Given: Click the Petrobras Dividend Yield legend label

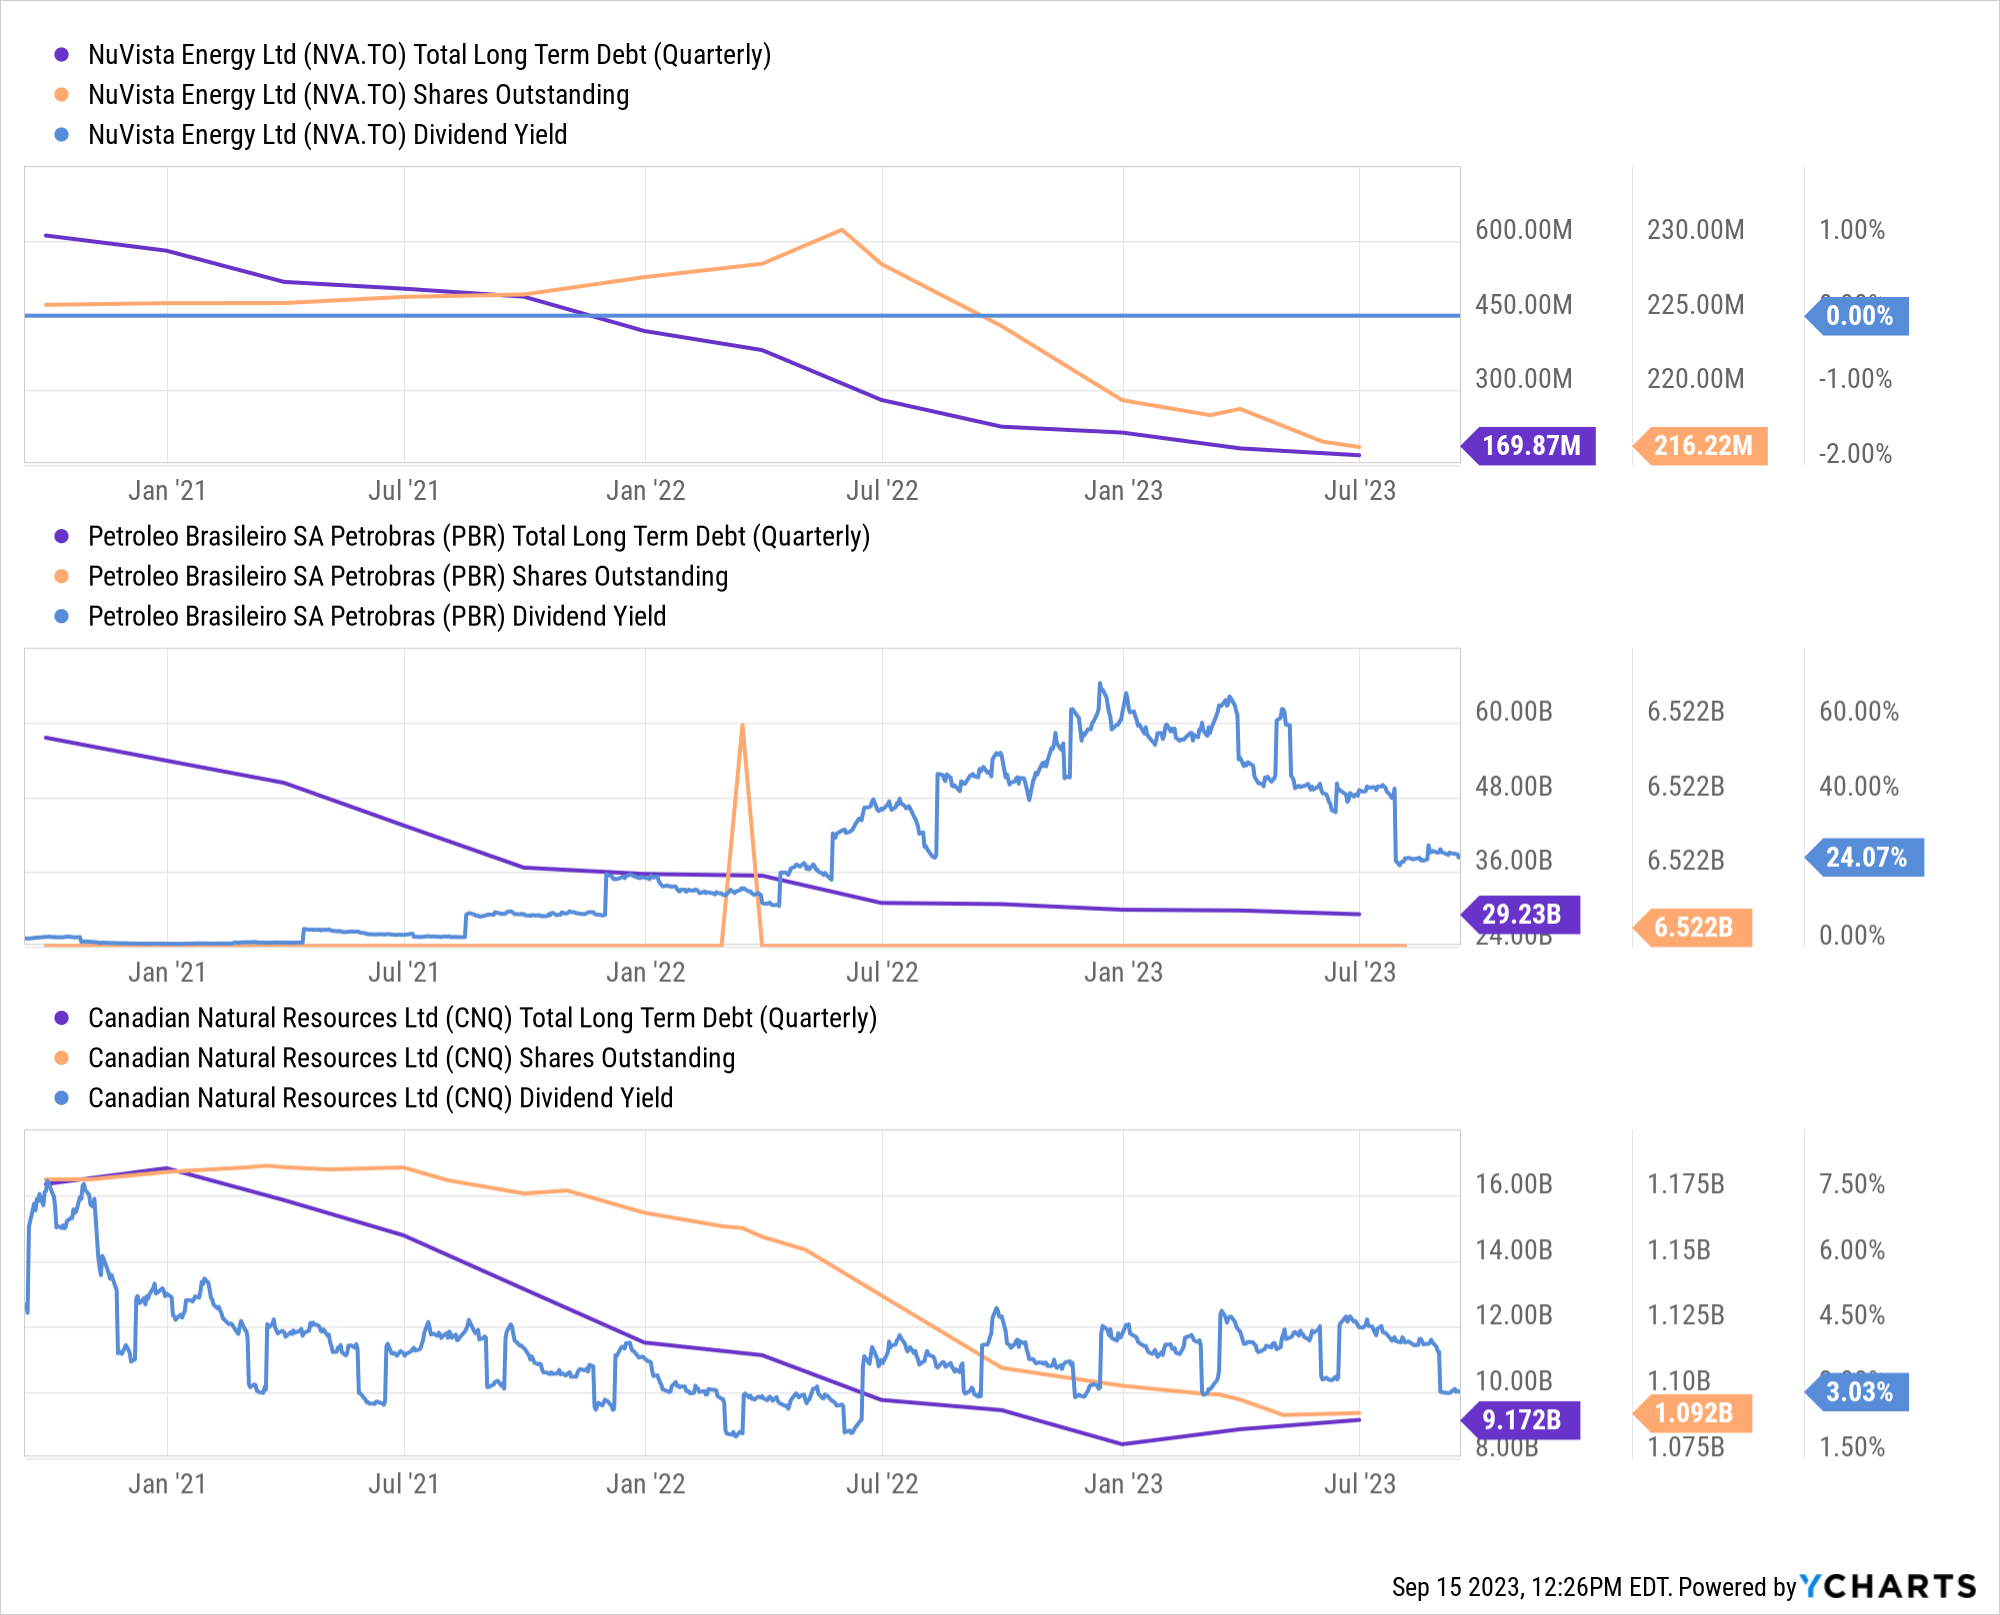Looking at the screenshot, I should [x=377, y=617].
